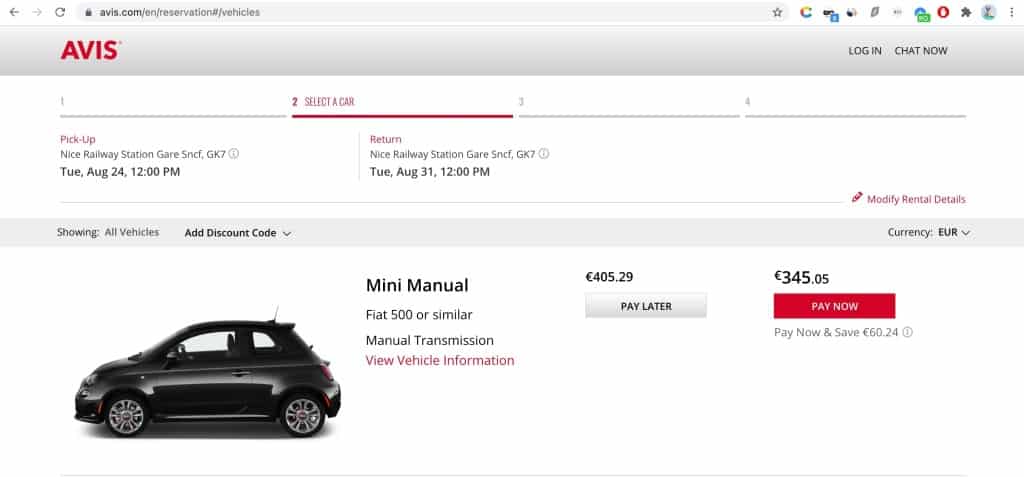The height and width of the screenshot is (477, 1024).
Task: Click the red PAY NOW button
Action: click(x=835, y=306)
